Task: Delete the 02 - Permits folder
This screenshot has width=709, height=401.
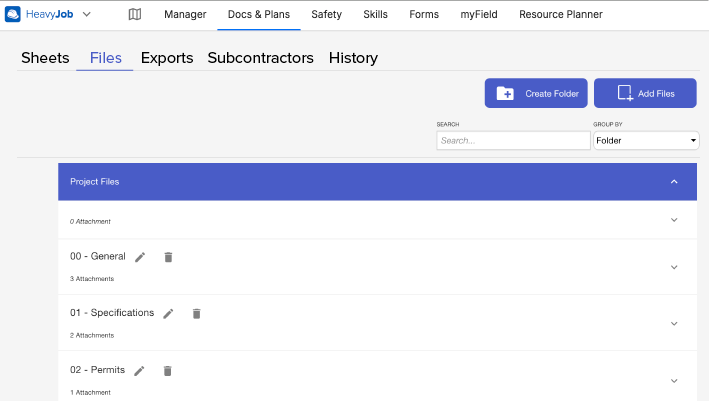Action: click(x=168, y=370)
